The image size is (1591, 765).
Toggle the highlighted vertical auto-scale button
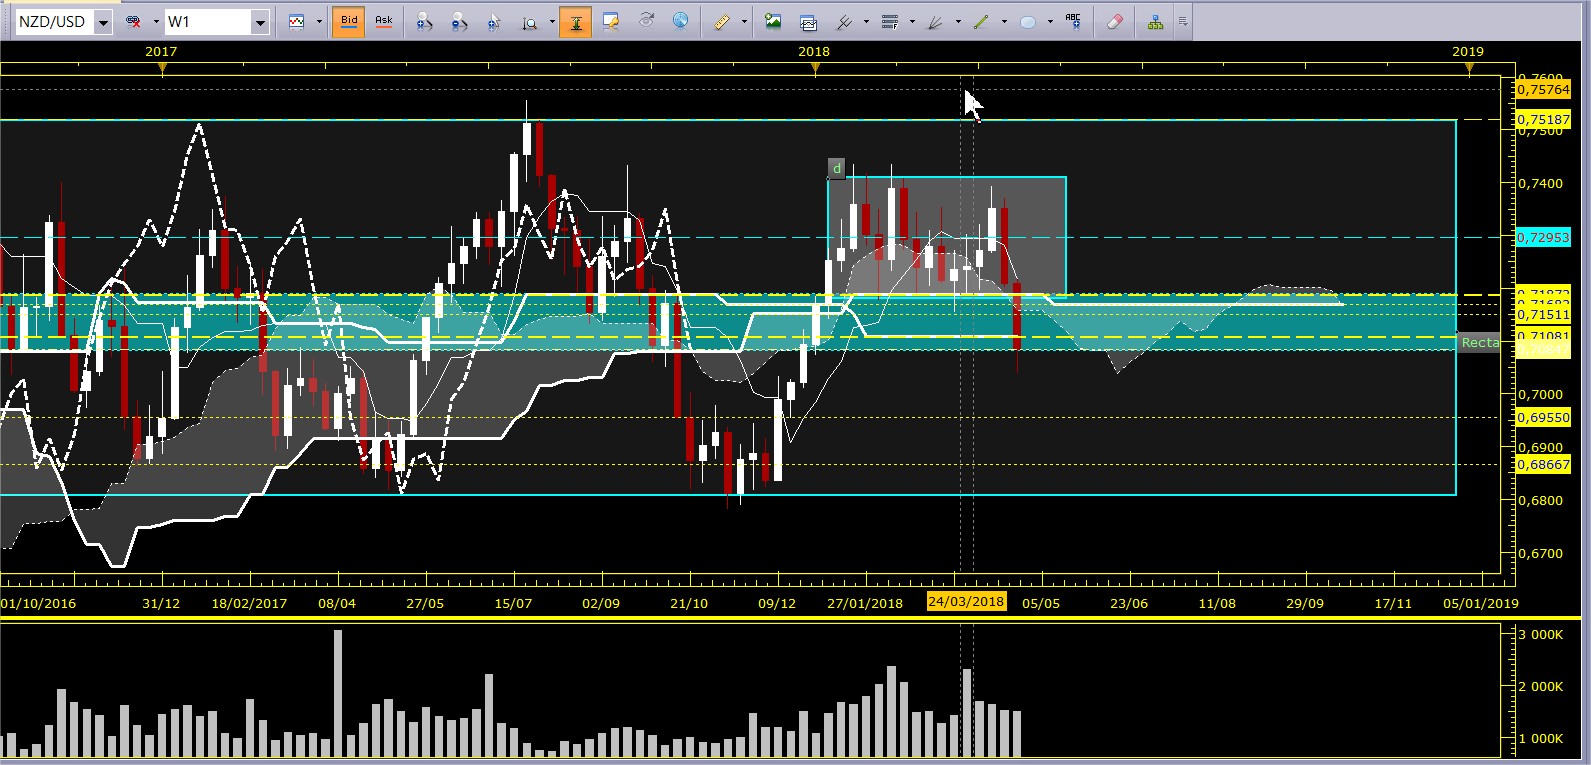pos(575,21)
